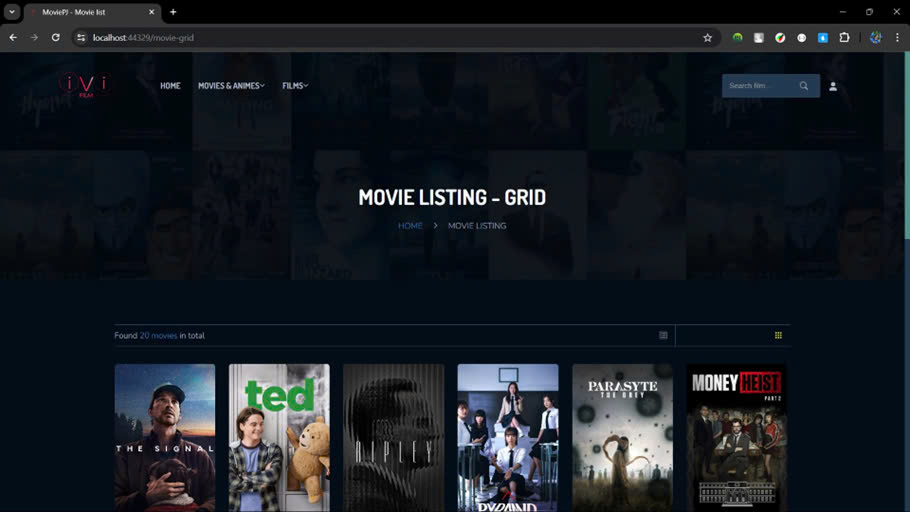Viewport: 910px width, 512px height.
Task: Open the Chrome profile avatar
Action: tap(876, 38)
